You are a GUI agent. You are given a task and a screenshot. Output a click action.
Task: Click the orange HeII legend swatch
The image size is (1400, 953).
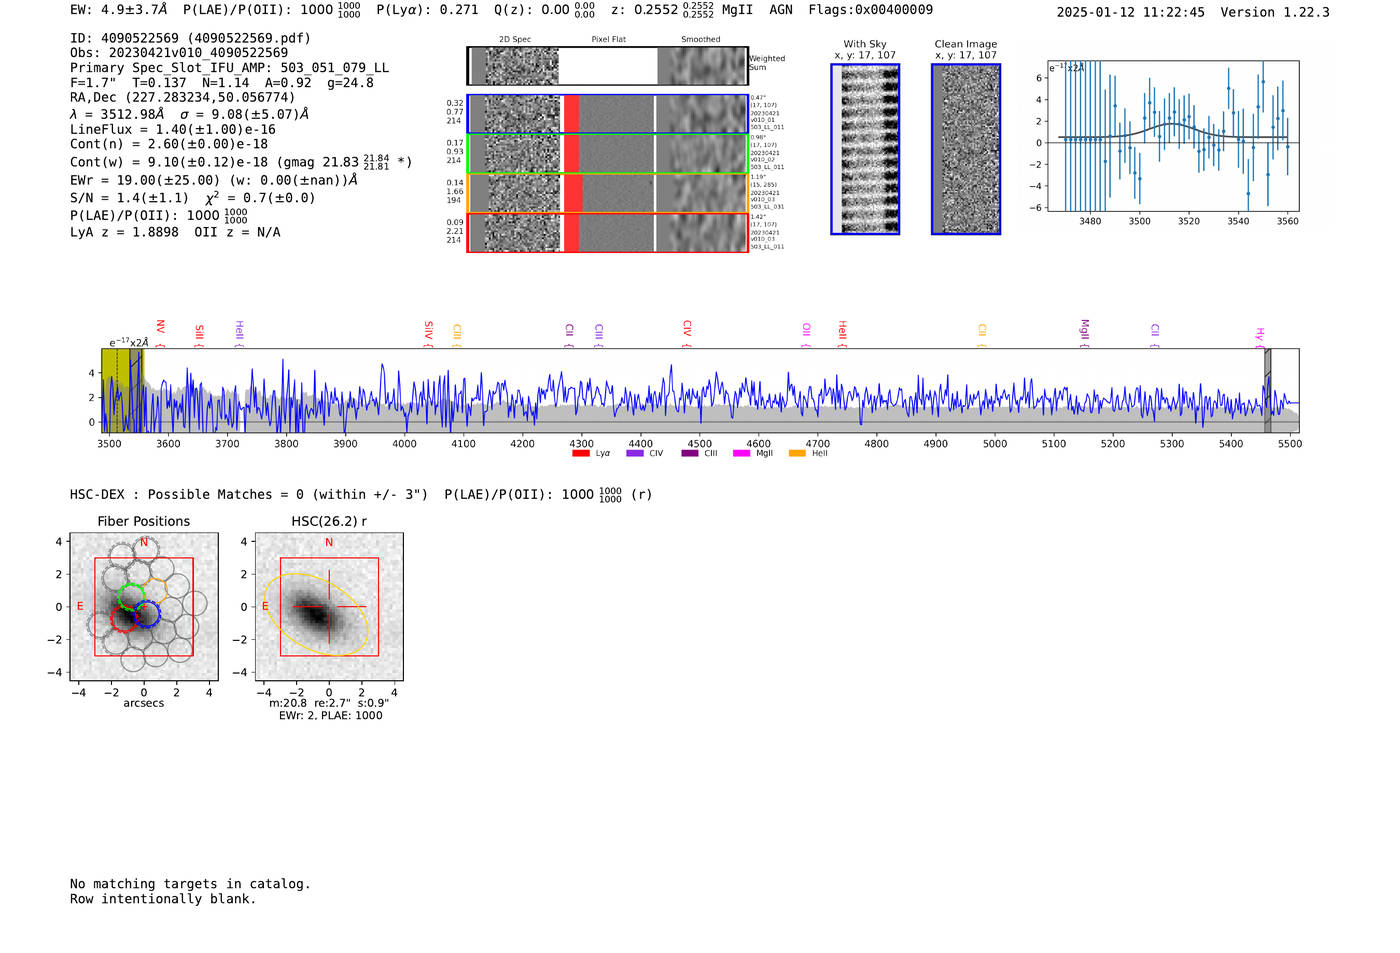798,454
